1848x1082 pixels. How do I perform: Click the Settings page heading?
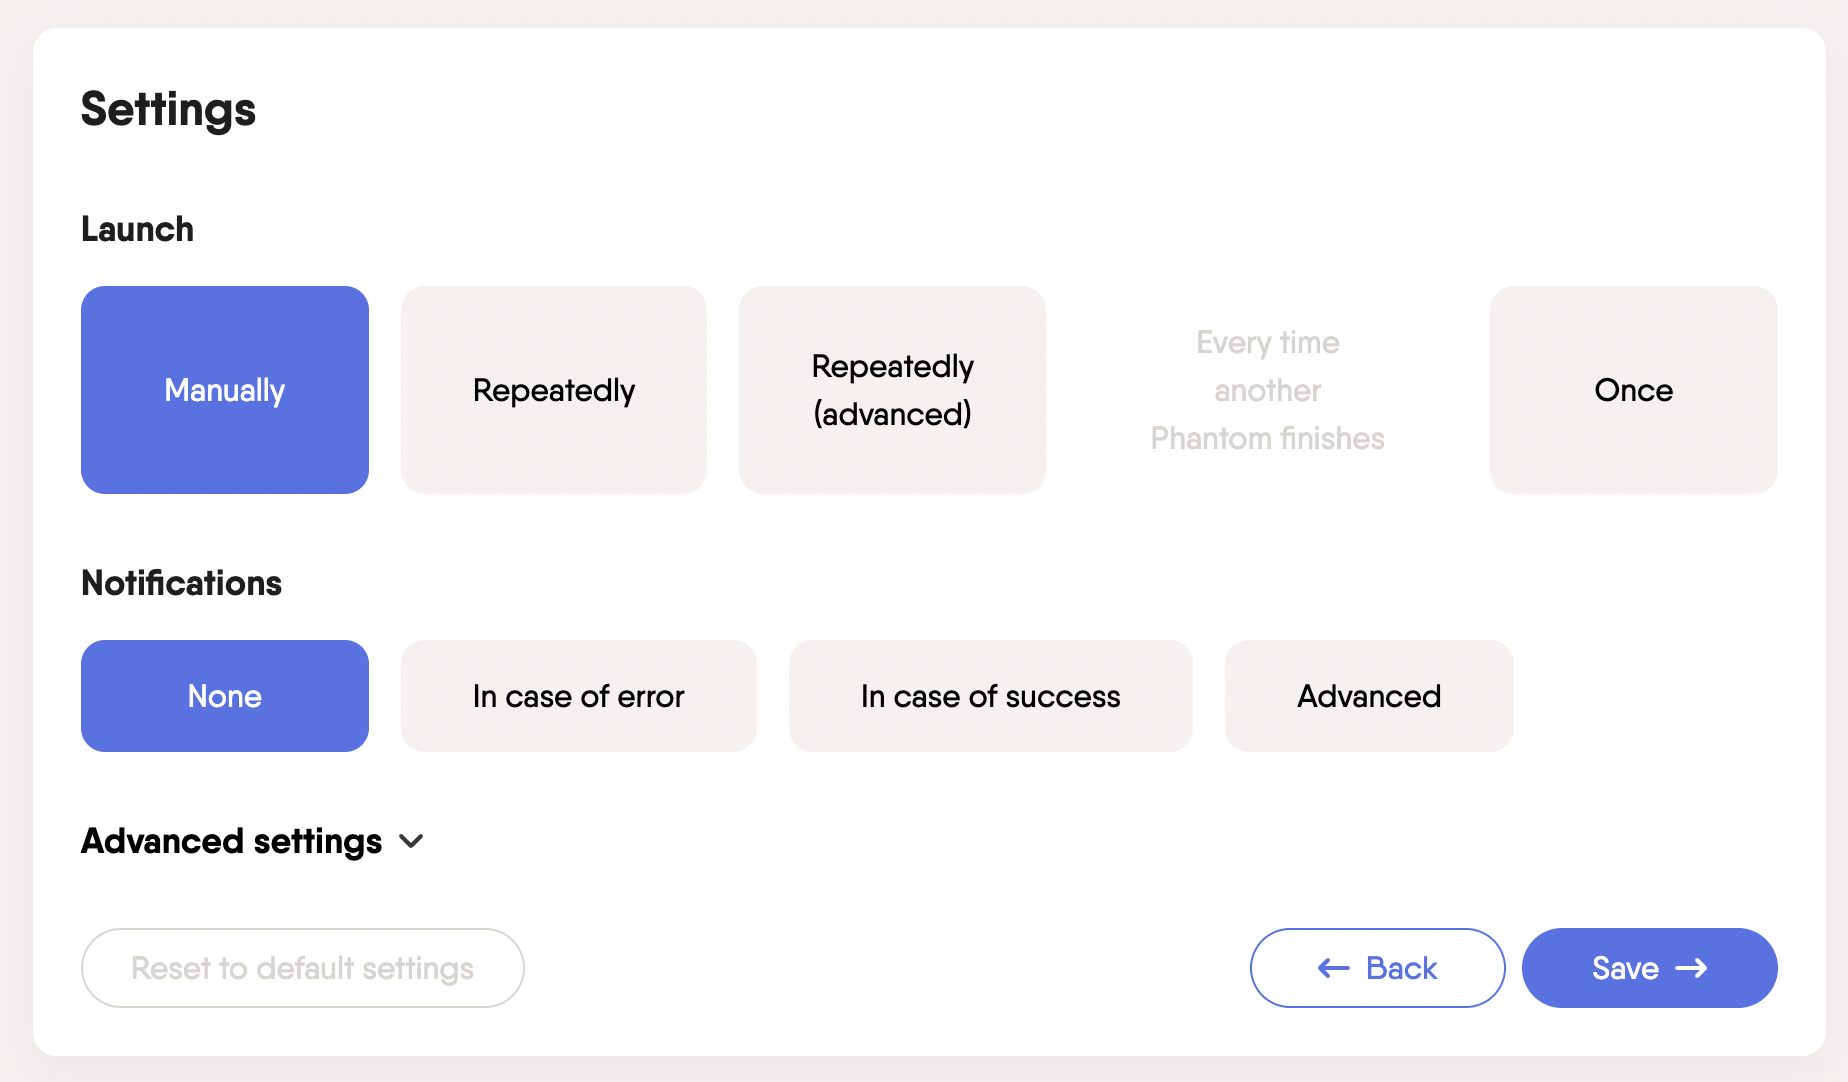(168, 109)
